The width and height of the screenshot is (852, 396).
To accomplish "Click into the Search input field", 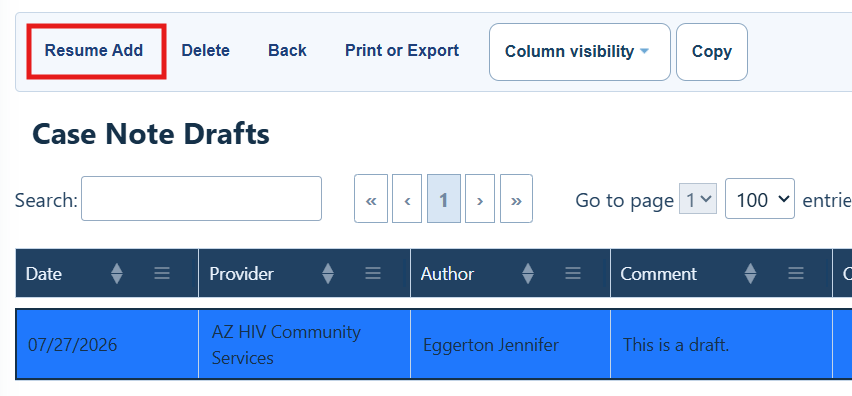I will (x=202, y=198).
